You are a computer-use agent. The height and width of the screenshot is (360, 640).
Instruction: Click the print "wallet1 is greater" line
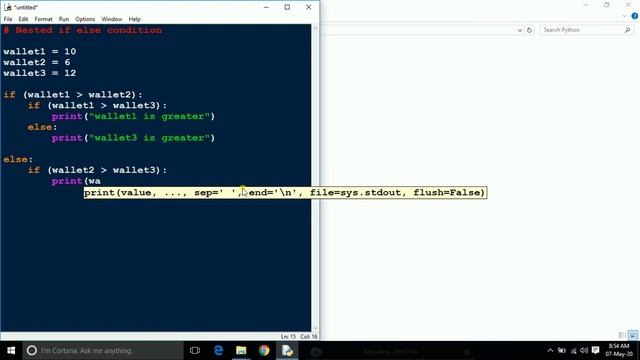tap(133, 116)
